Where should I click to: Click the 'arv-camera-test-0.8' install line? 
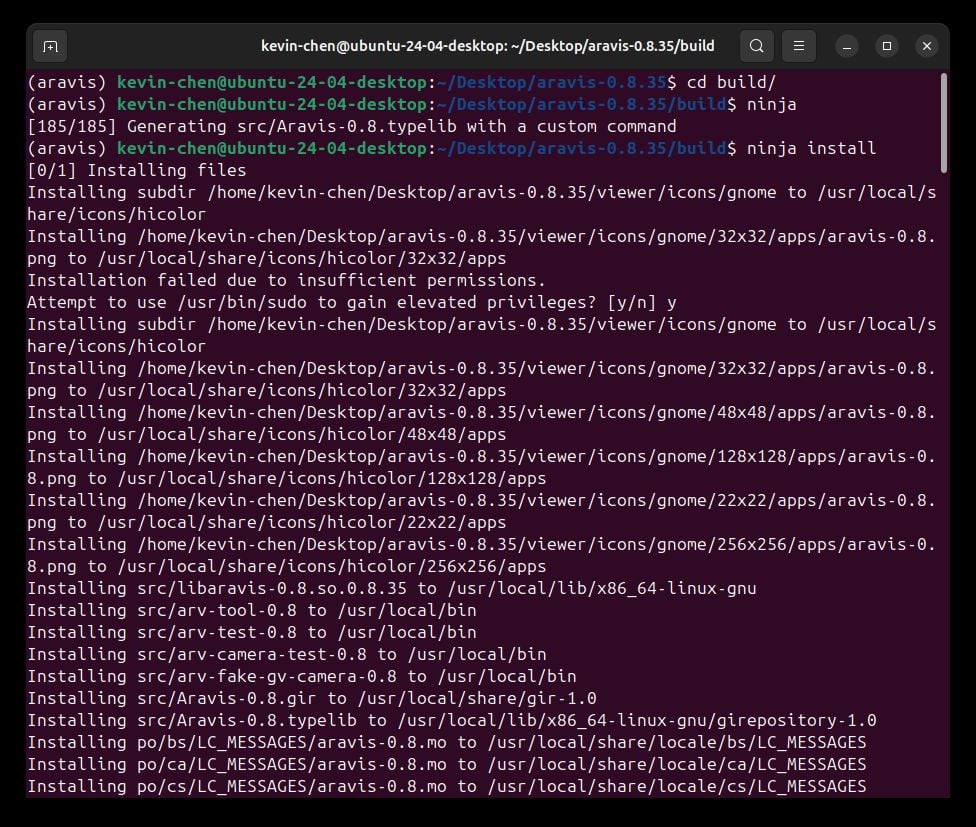click(x=287, y=655)
